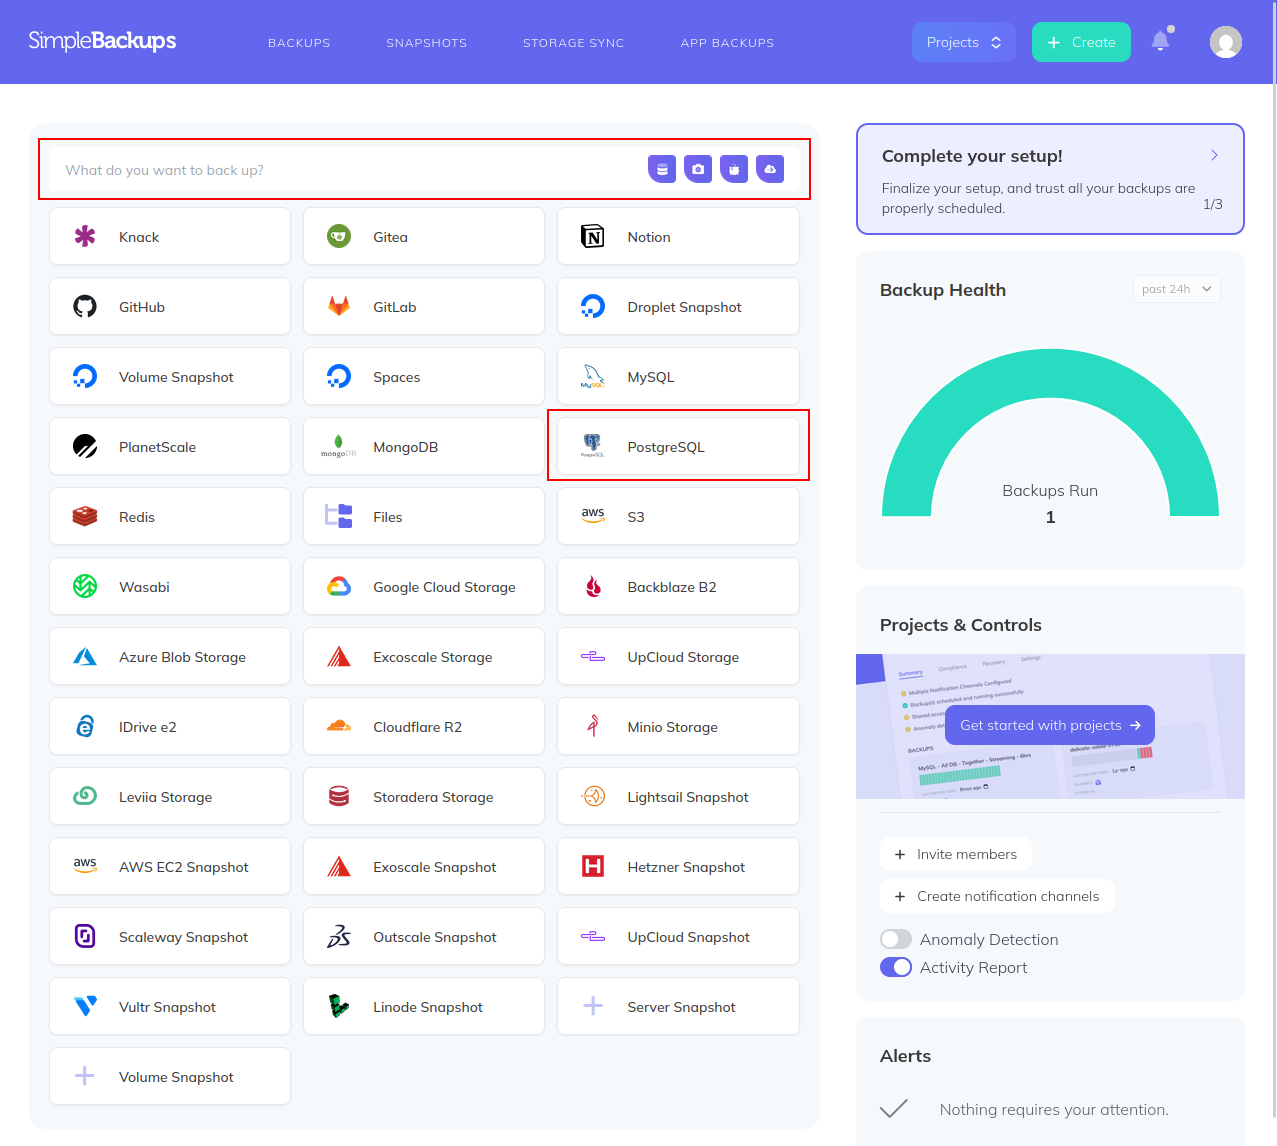This screenshot has width=1277, height=1146.
Task: Select the Hetzner red H icon
Action: (x=593, y=867)
